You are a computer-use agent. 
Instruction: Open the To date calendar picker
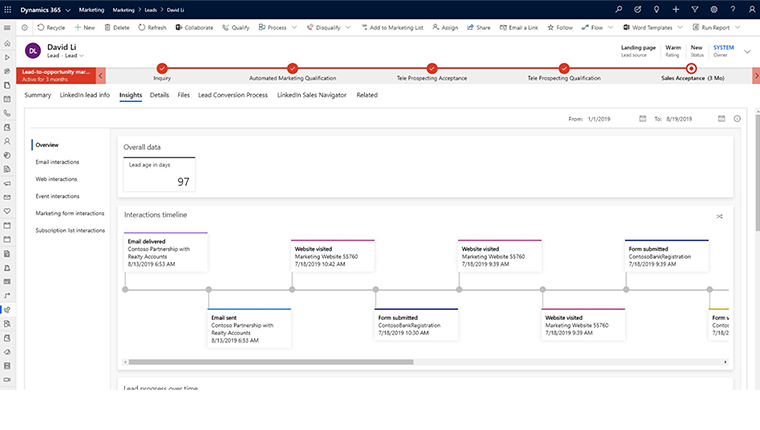coord(723,118)
